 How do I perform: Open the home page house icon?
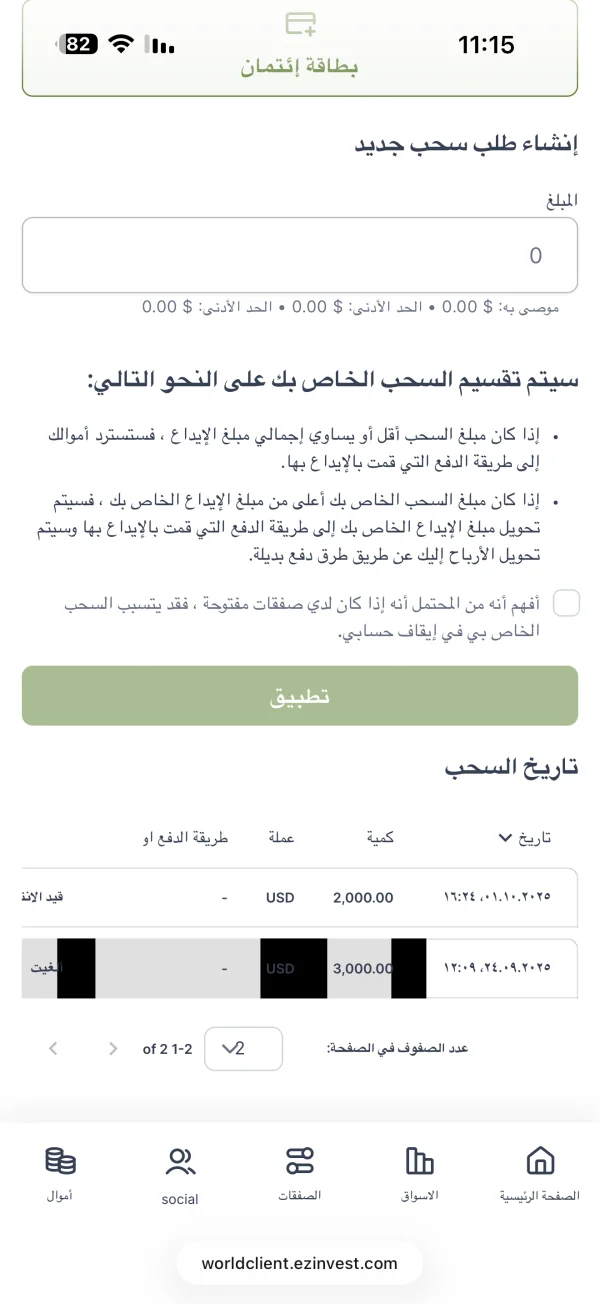539,1160
